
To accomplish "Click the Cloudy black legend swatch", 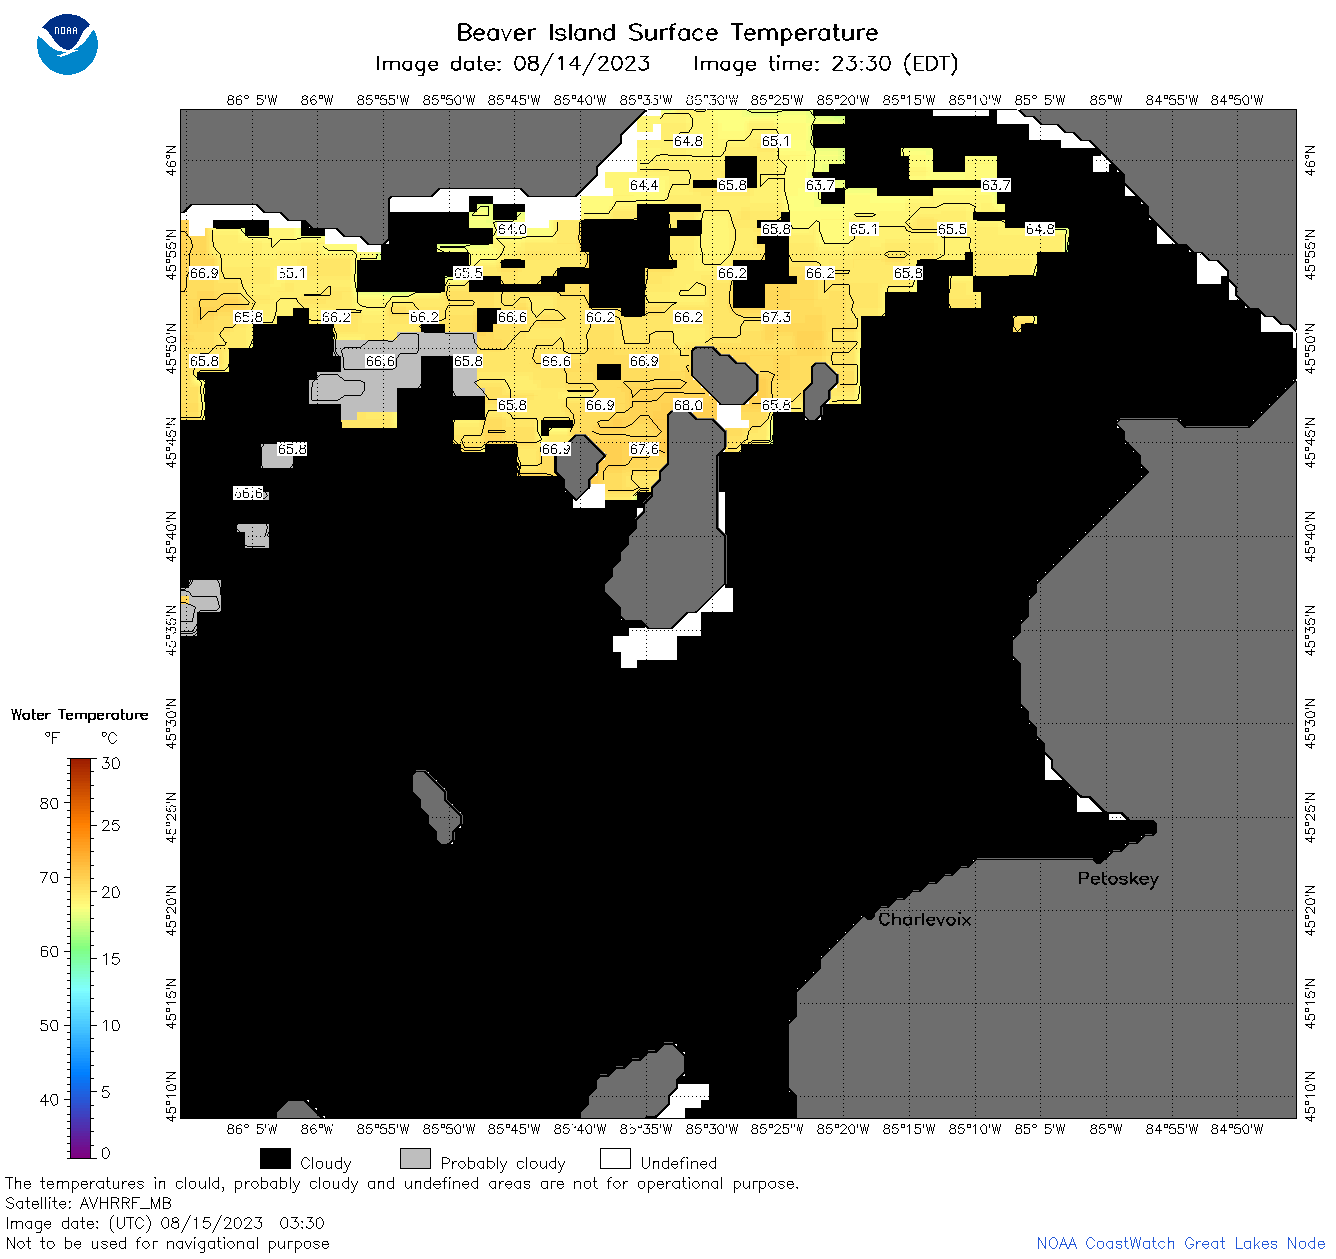I will tap(275, 1159).
